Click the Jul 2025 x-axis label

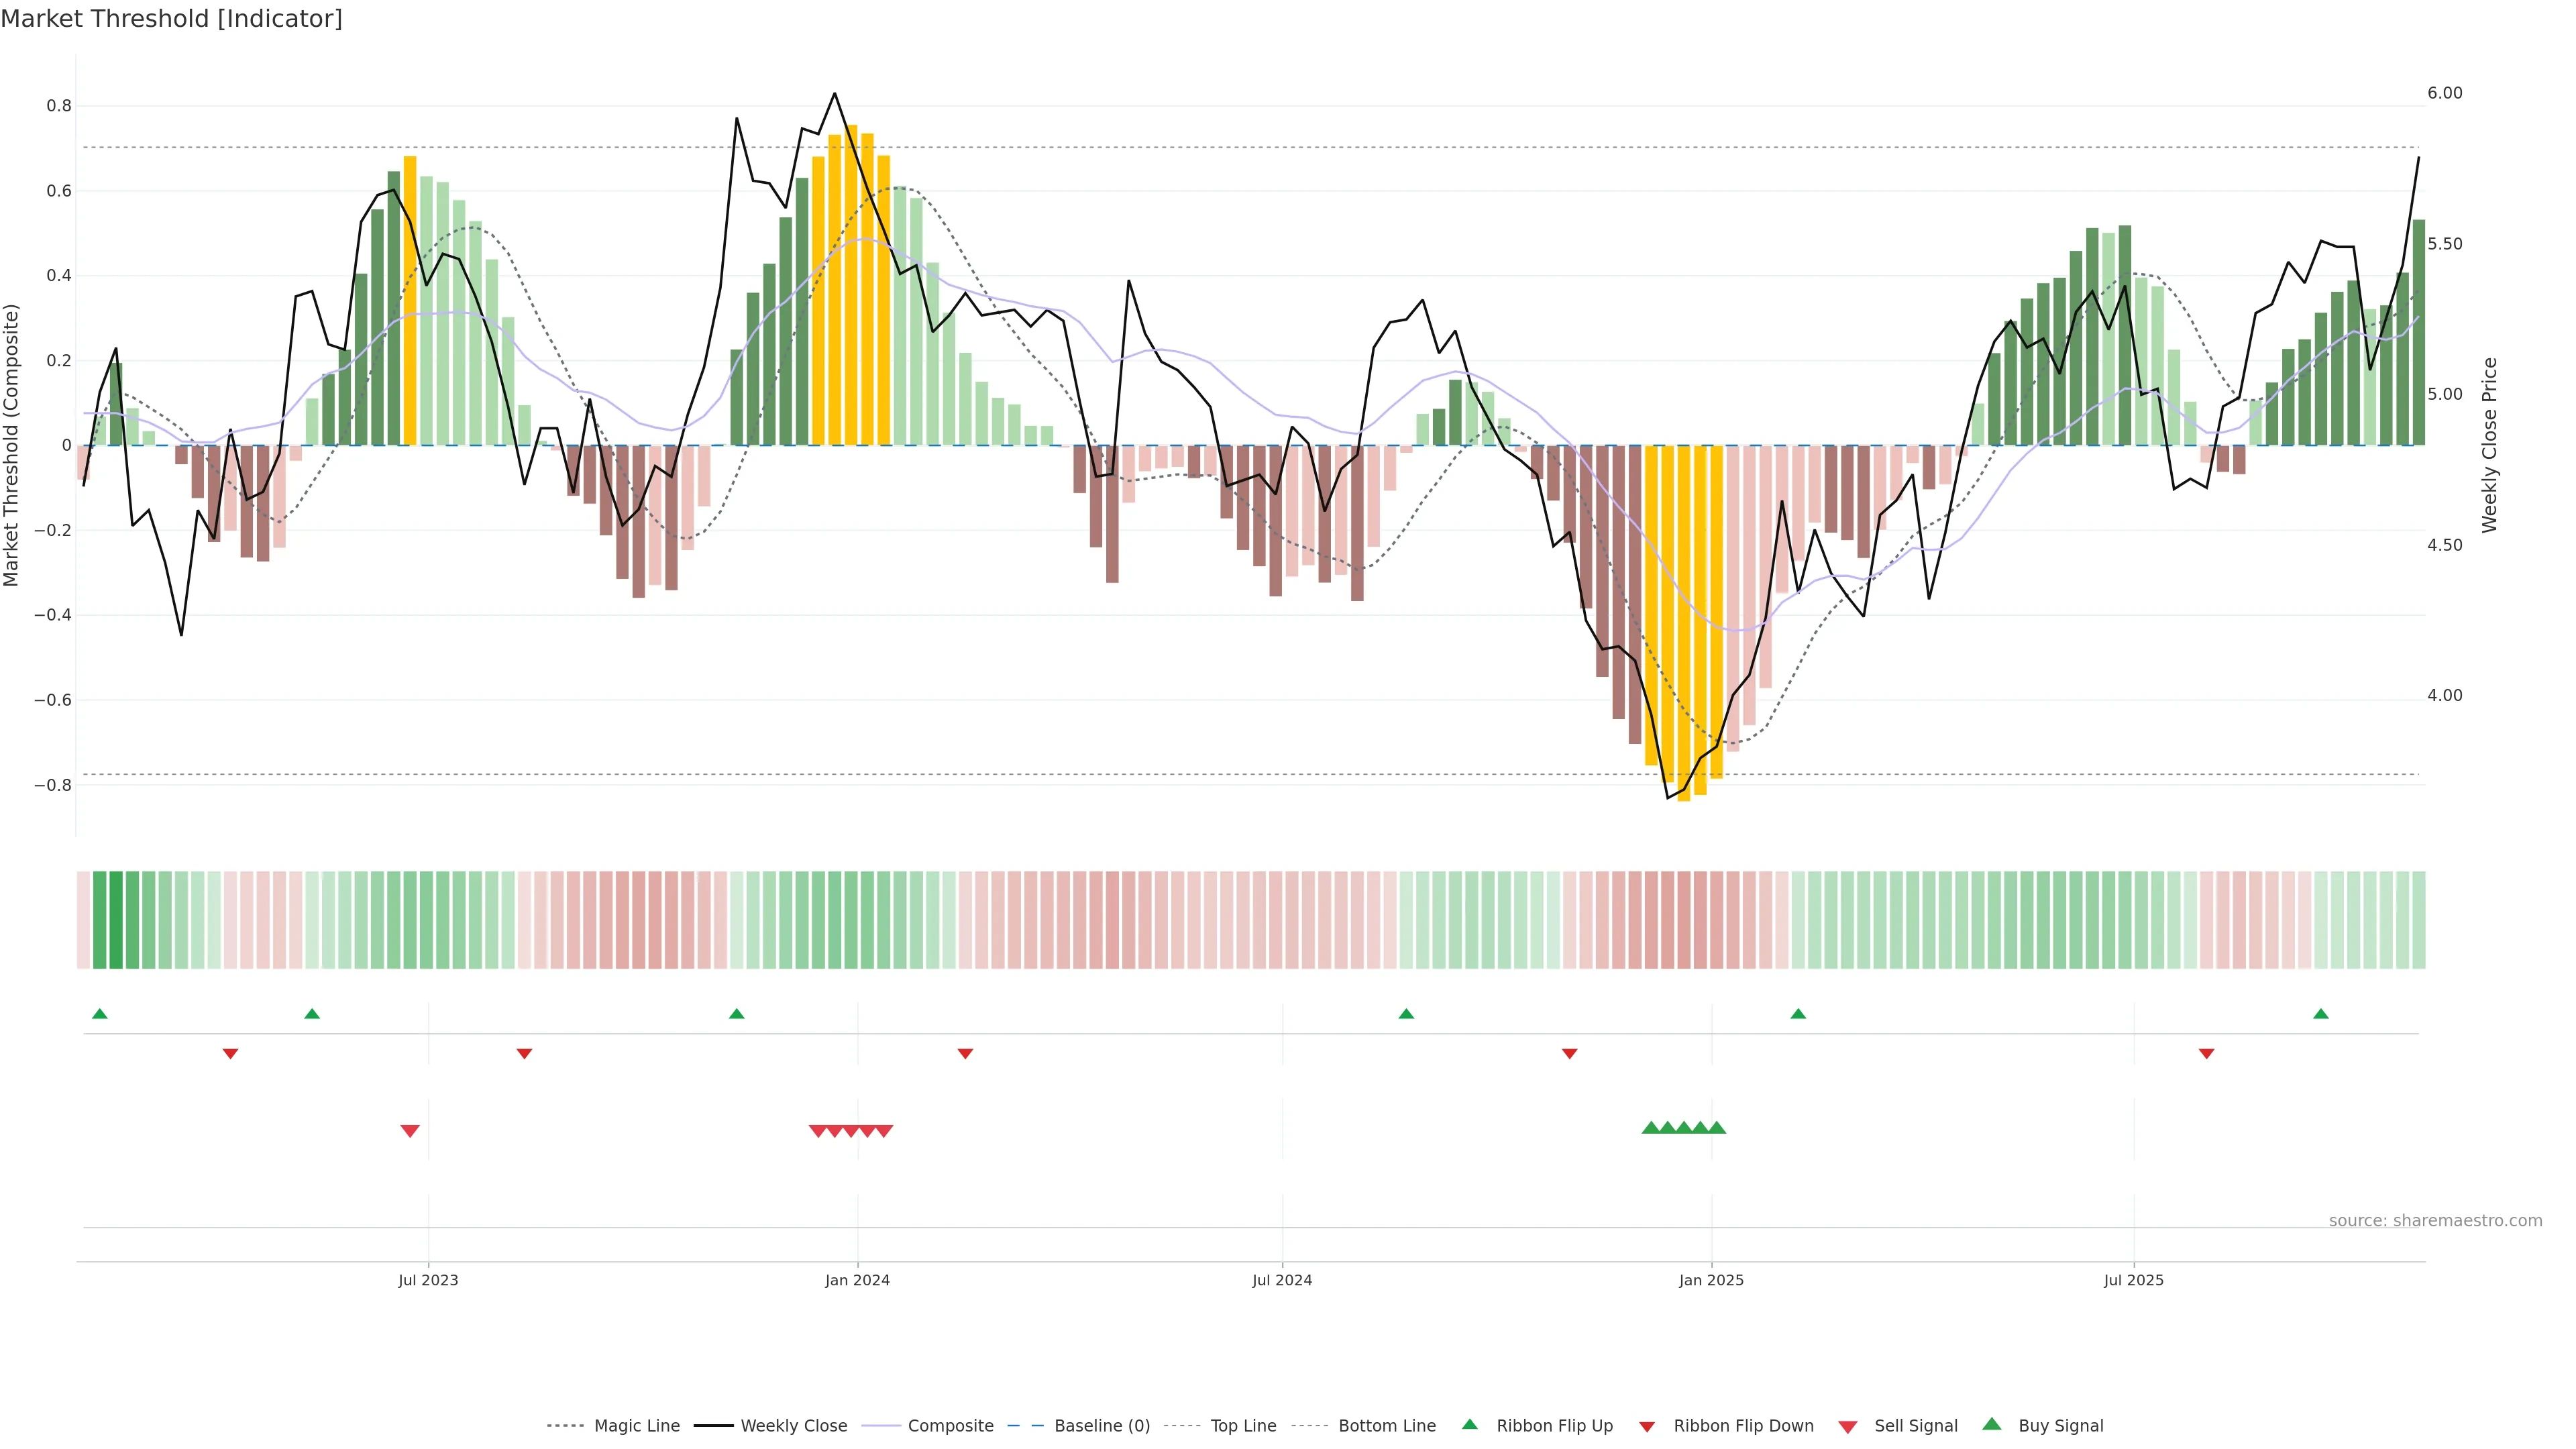(x=2133, y=1280)
